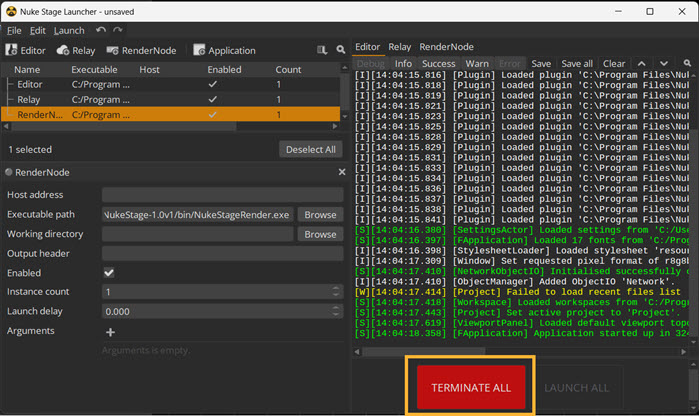Image resolution: width=699 pixels, height=417 pixels.
Task: Add a RenderNode process
Action: pos(140,50)
